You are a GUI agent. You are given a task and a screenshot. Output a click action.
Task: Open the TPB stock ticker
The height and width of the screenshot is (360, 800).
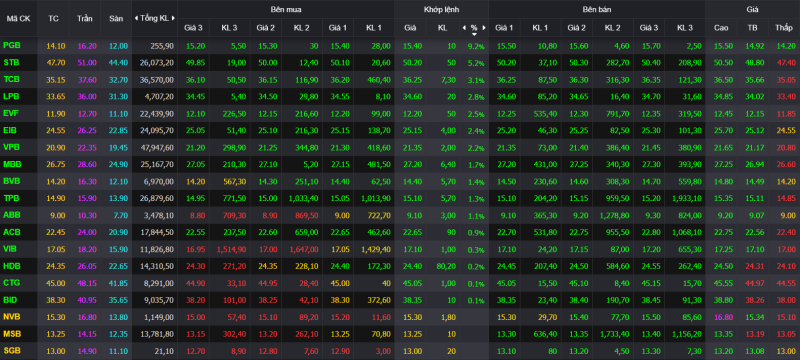[11, 198]
